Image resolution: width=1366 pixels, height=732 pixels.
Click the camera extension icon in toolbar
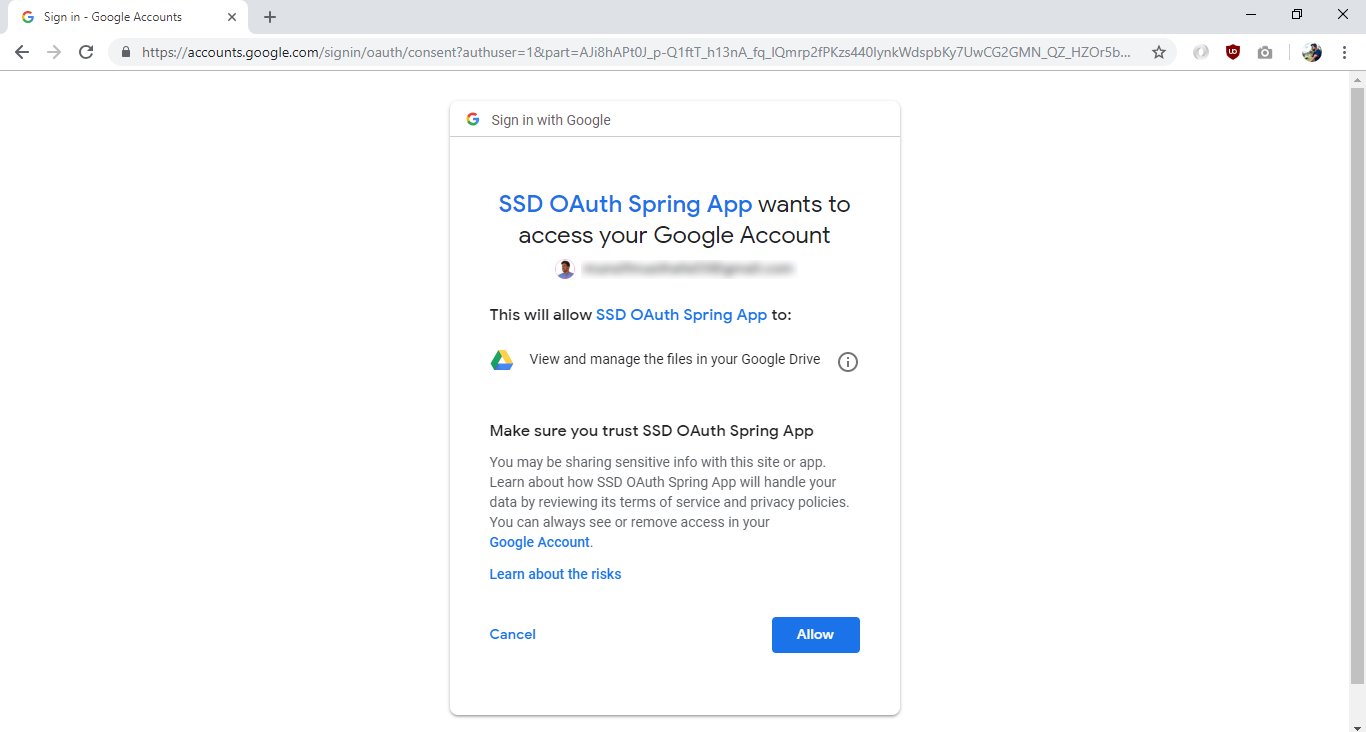tap(1265, 51)
